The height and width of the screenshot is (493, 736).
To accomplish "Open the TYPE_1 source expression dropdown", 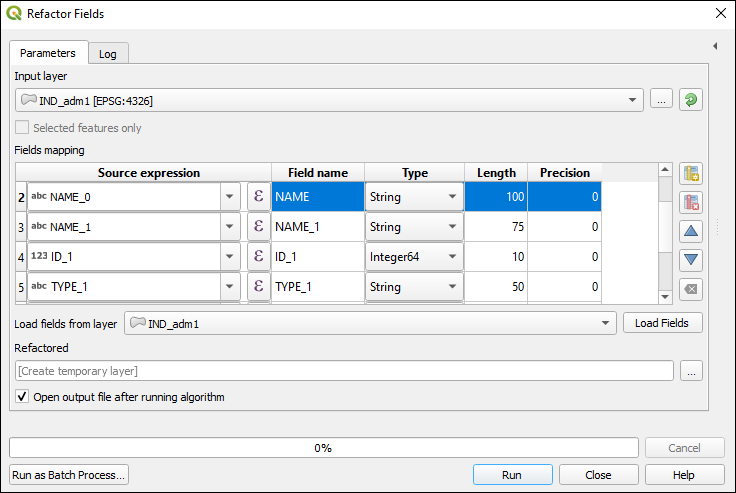I will click(230, 286).
